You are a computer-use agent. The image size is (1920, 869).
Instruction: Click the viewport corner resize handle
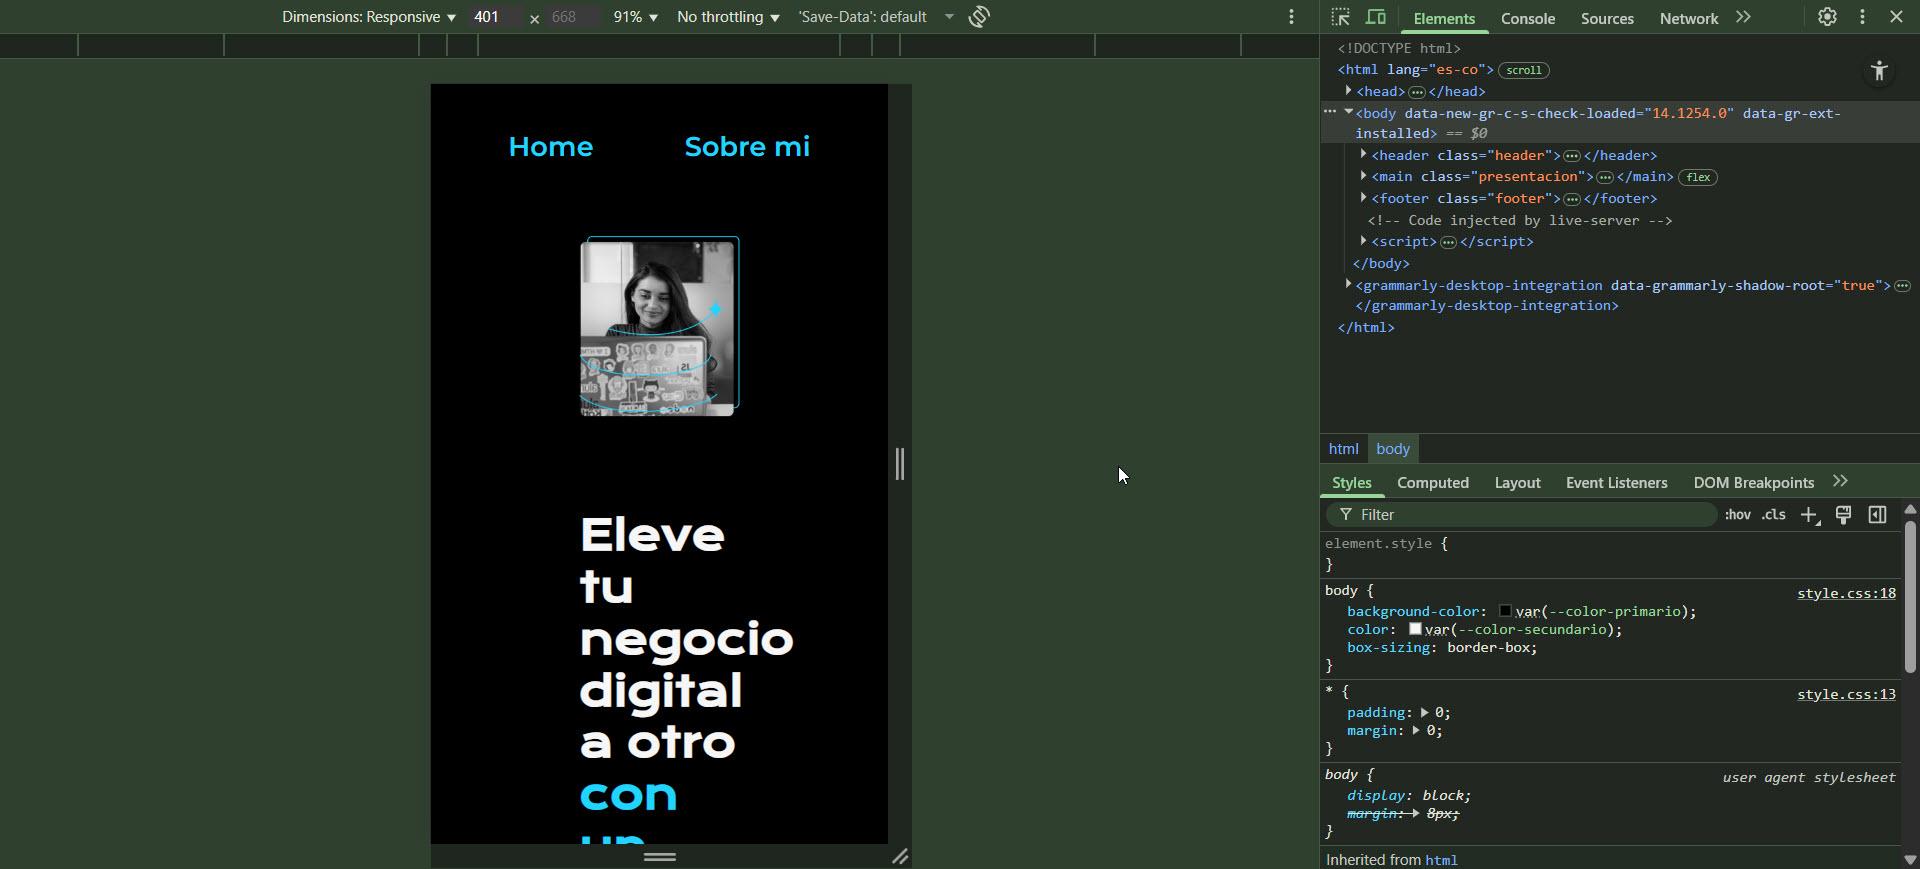pyautogui.click(x=900, y=856)
